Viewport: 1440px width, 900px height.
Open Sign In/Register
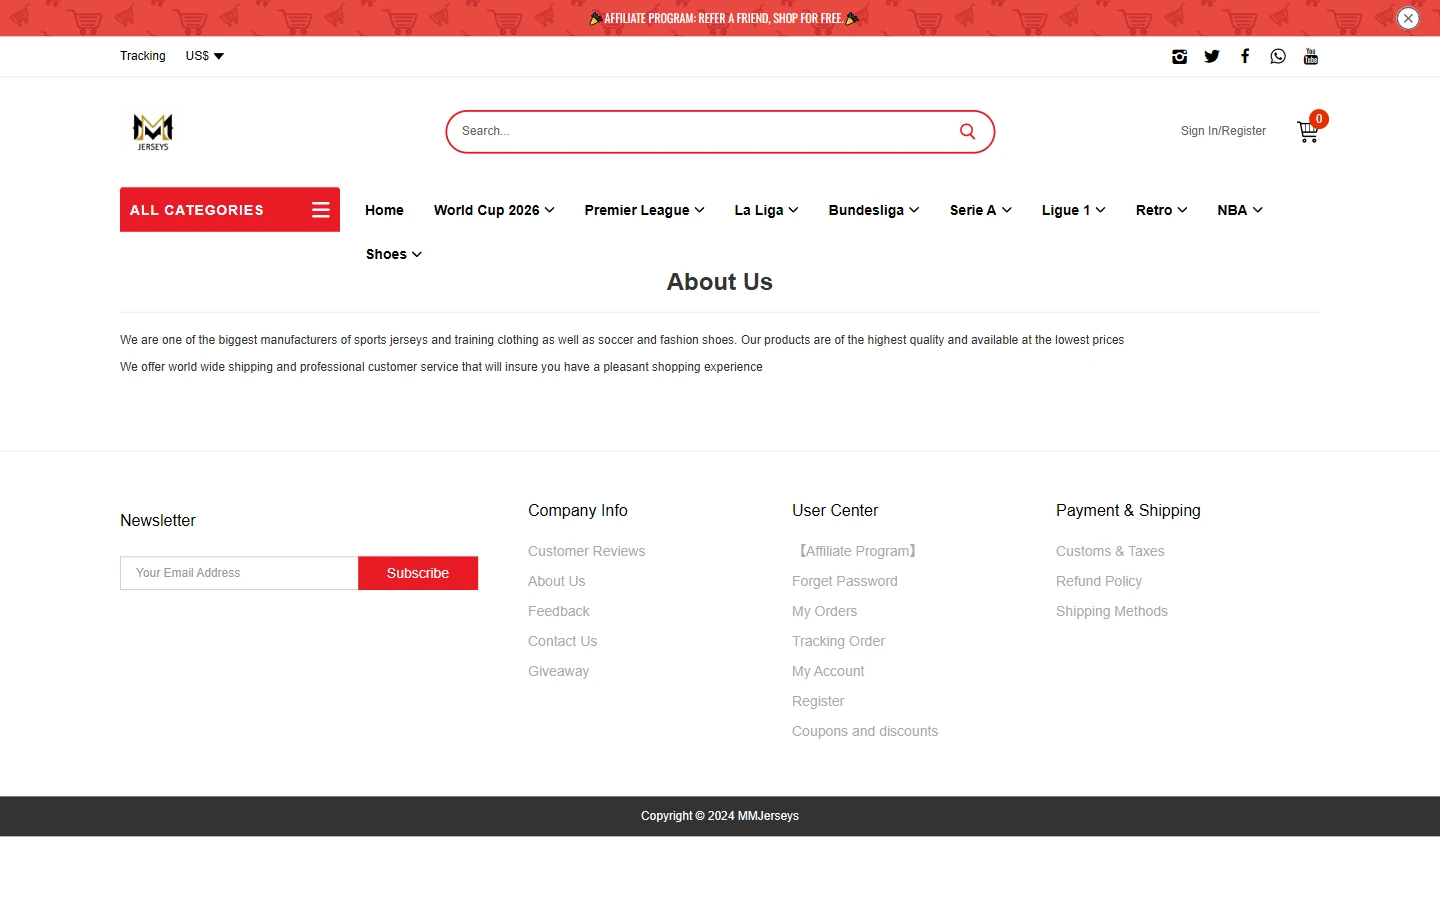(1223, 131)
